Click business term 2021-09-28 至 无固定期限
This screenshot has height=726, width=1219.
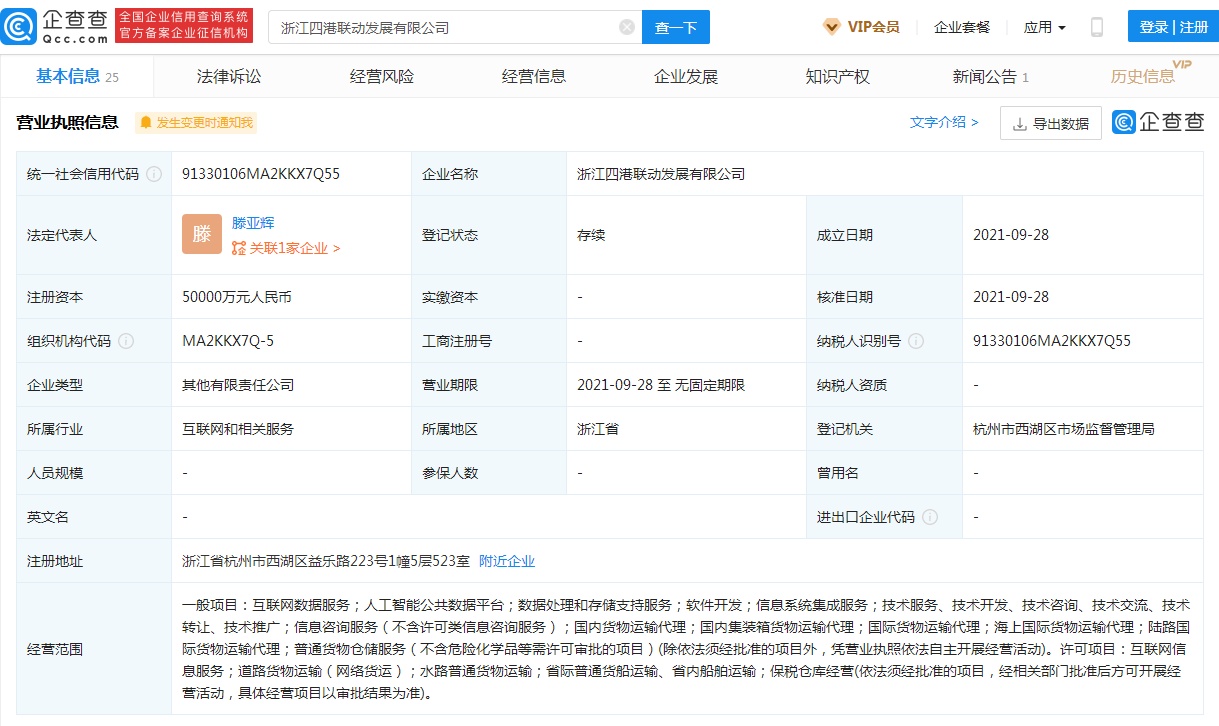click(x=661, y=385)
